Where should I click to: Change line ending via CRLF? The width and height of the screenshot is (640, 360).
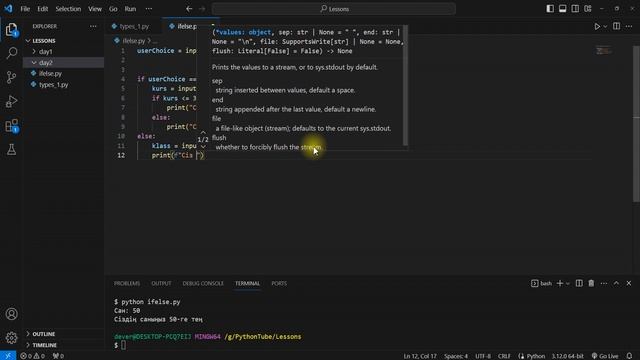(x=504, y=356)
